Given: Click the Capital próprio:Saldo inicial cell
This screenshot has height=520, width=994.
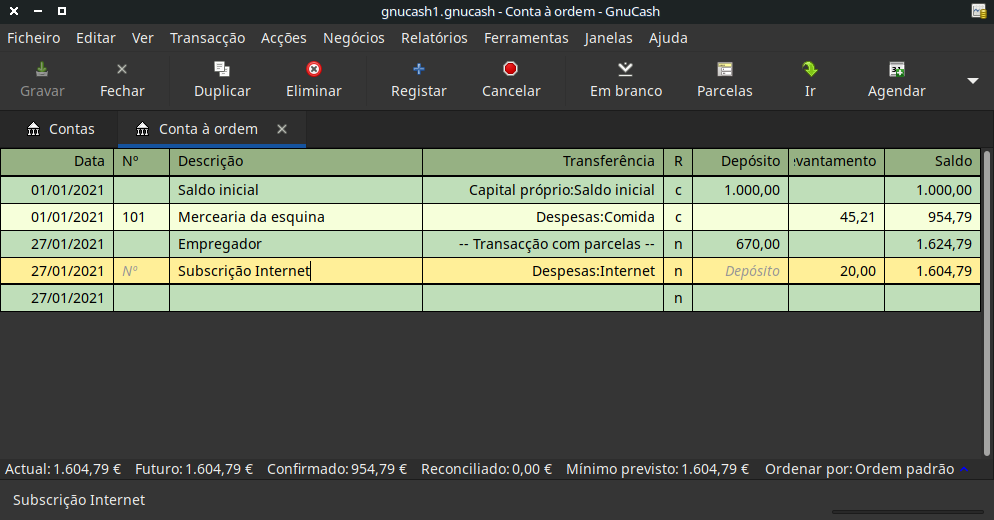Looking at the screenshot, I should tap(543, 190).
